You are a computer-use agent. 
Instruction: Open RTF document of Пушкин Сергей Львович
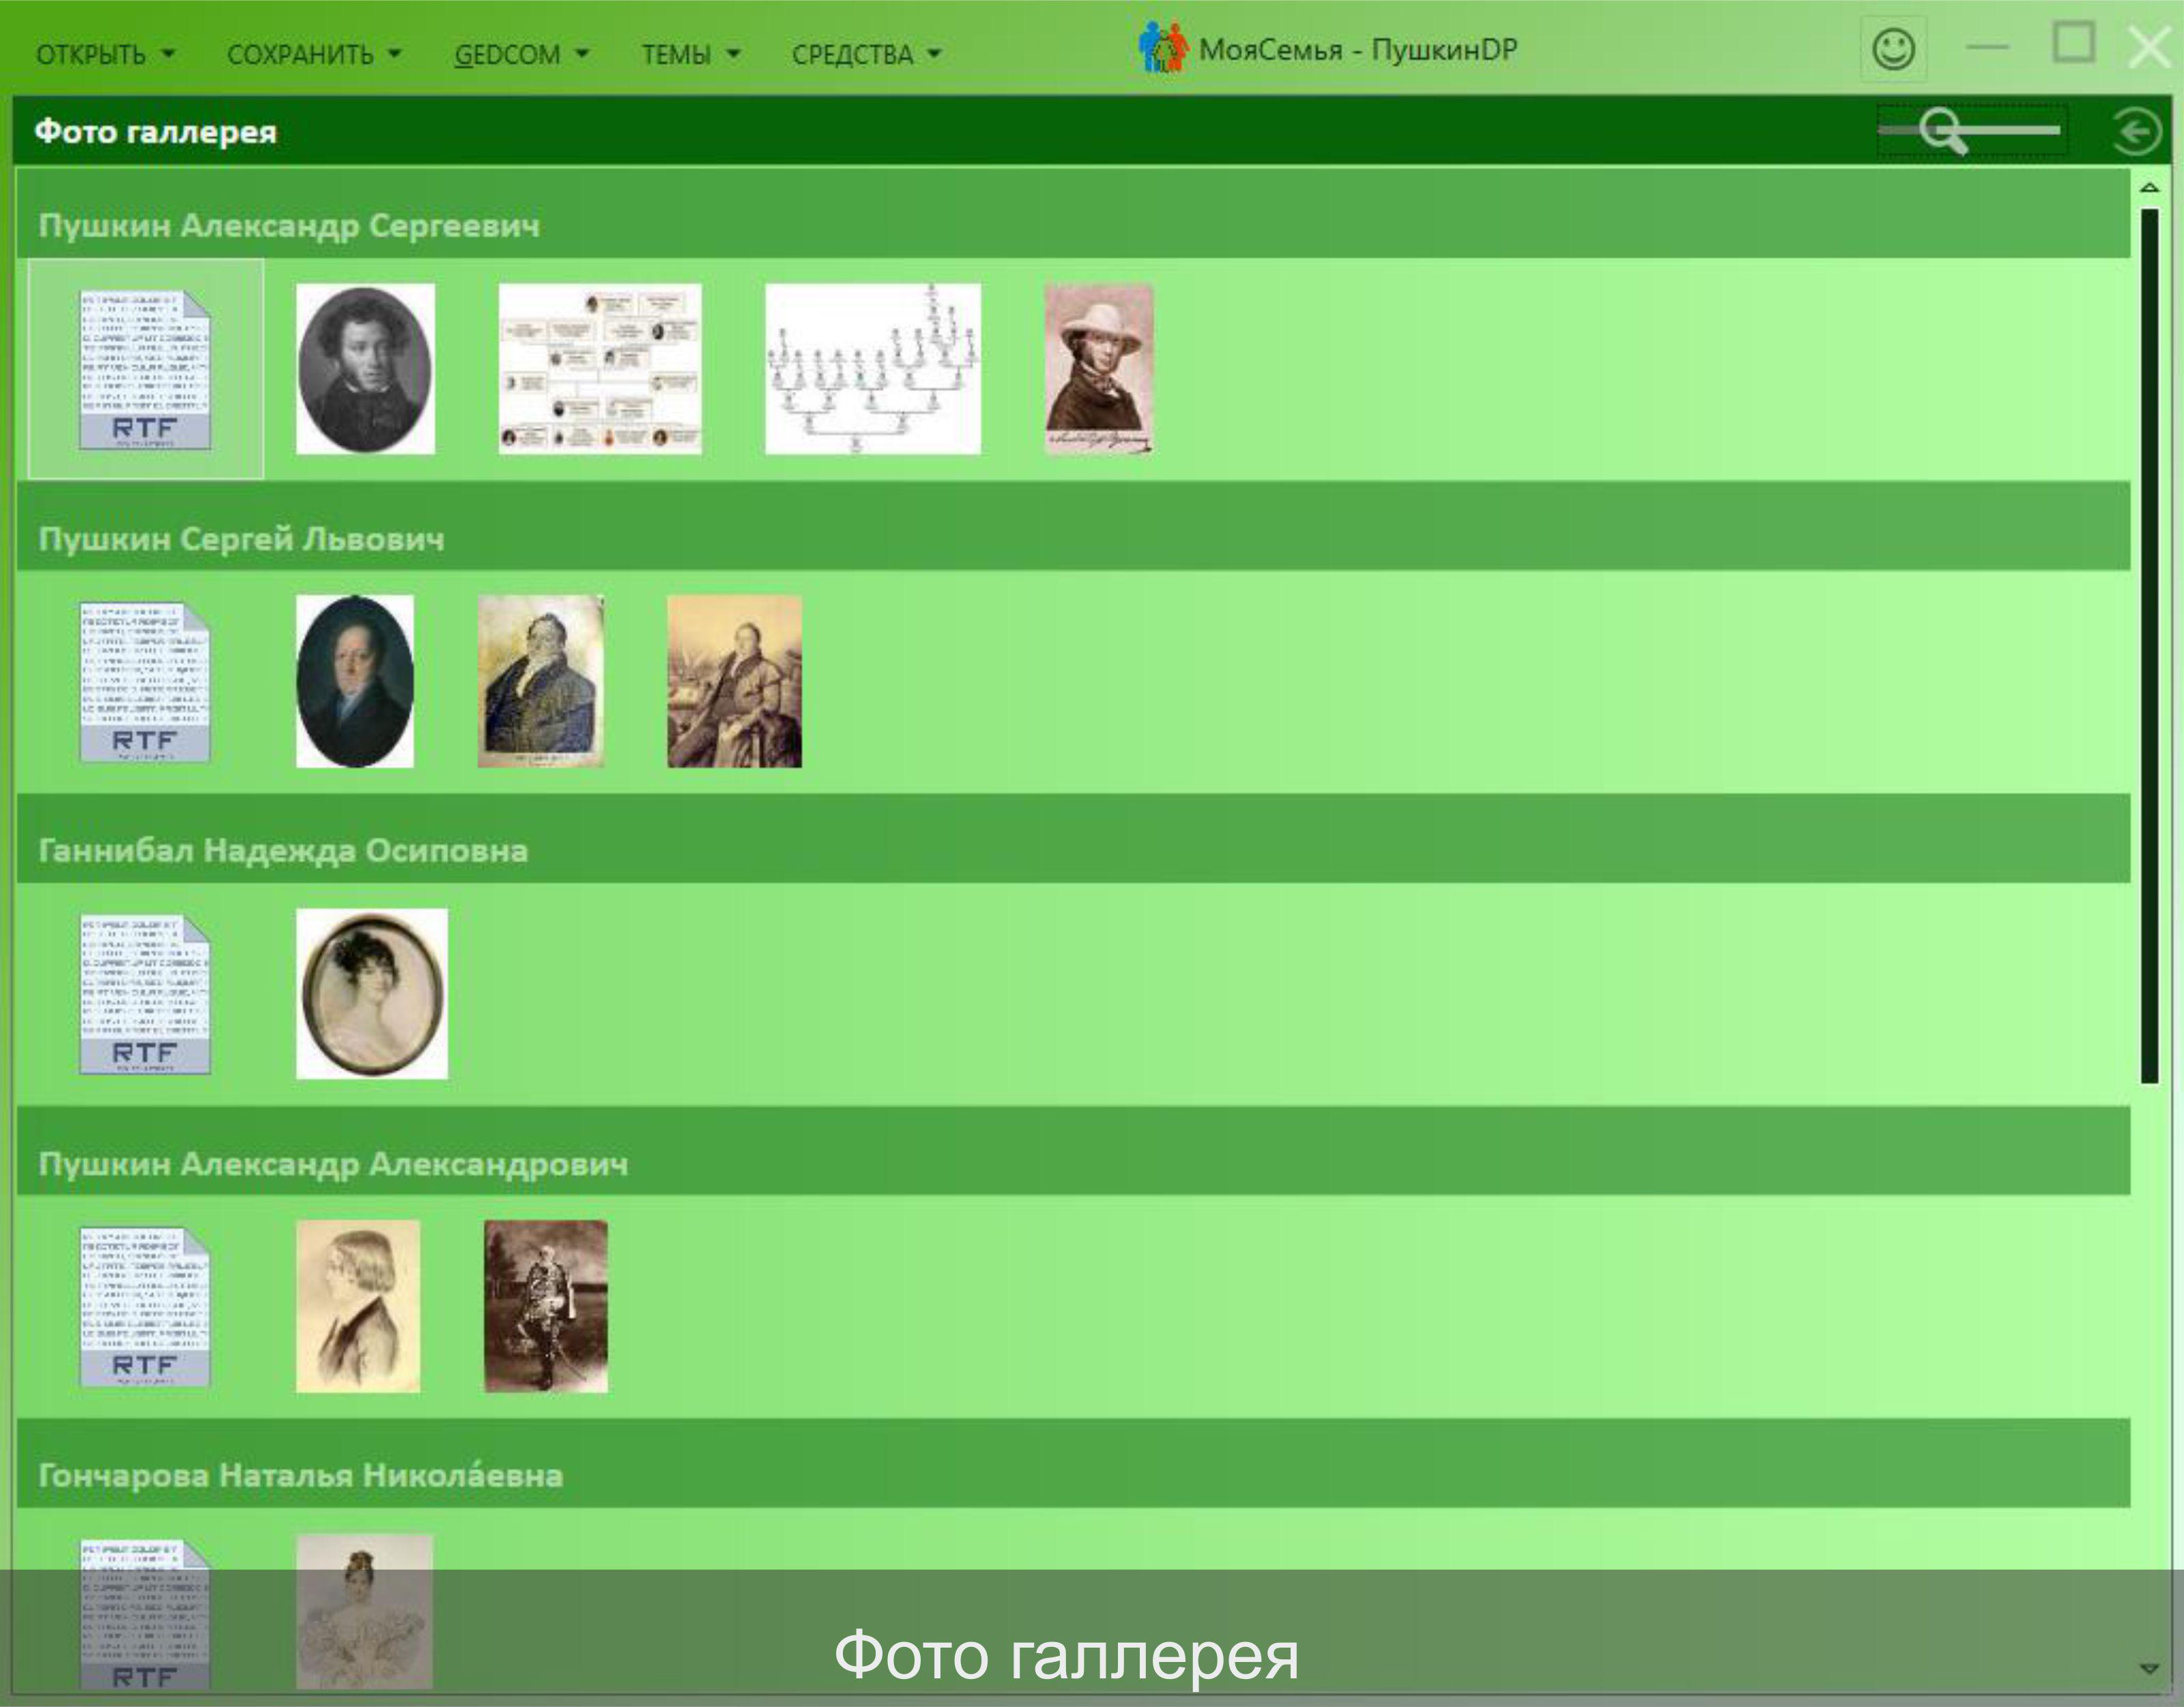[x=145, y=682]
